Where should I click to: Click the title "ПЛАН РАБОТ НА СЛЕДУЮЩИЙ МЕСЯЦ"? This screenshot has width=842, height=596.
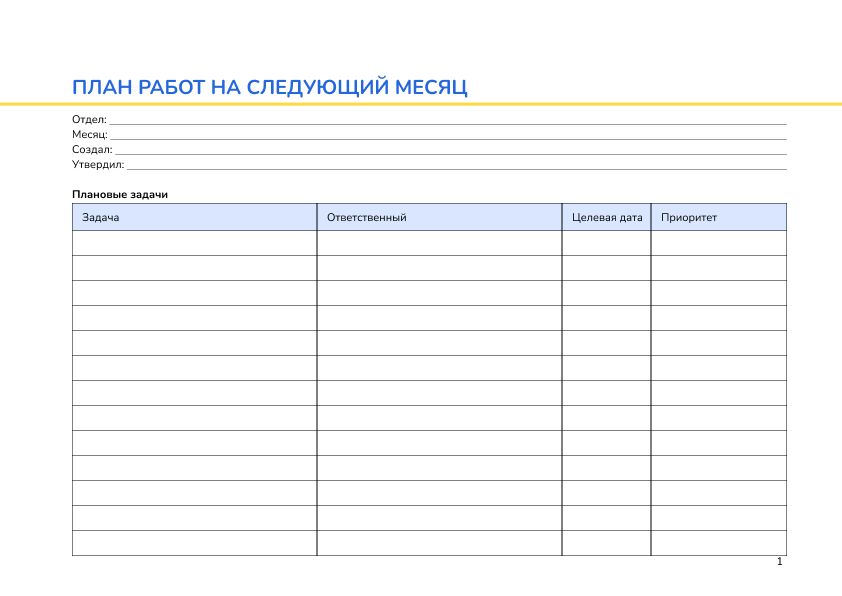click(x=270, y=88)
